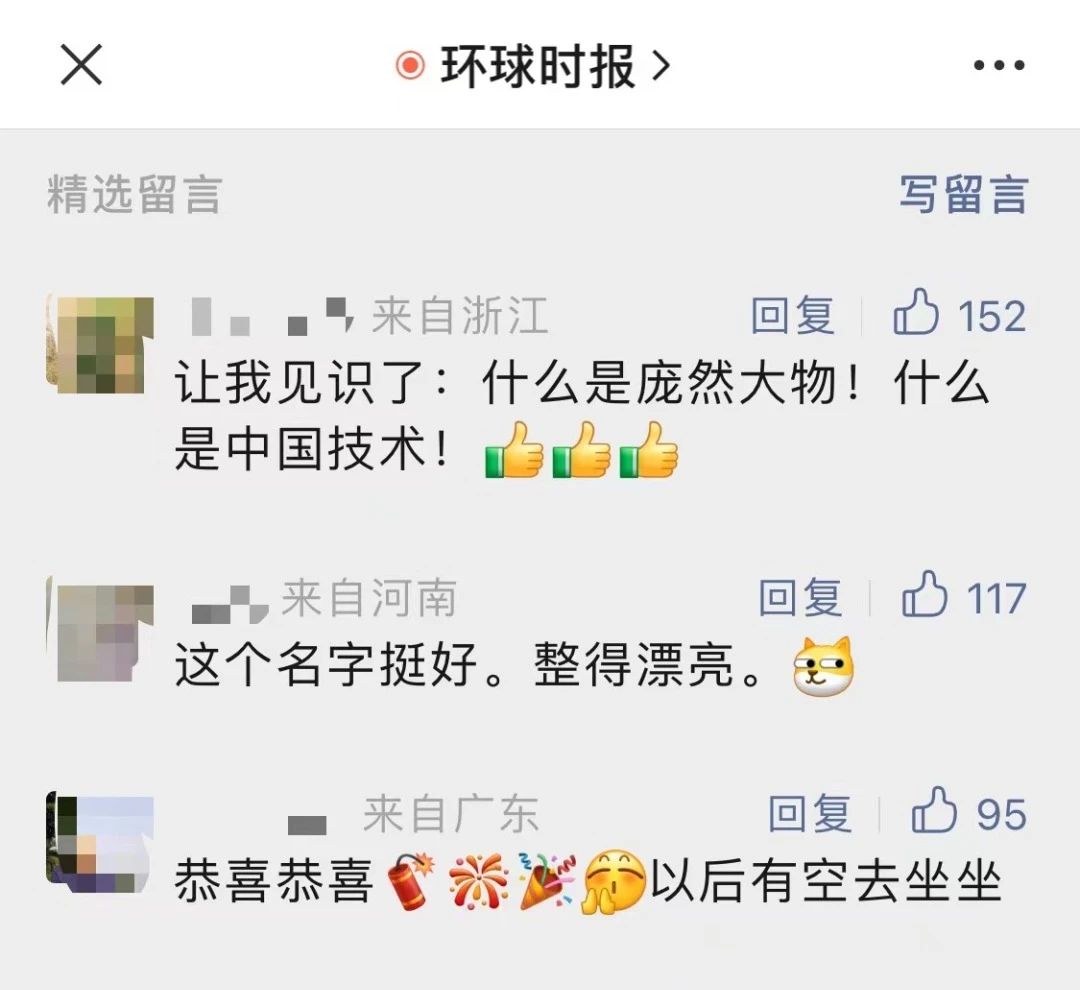Open the three-dot more options menu
Viewport: 1080px width, 990px height.
pos(999,65)
